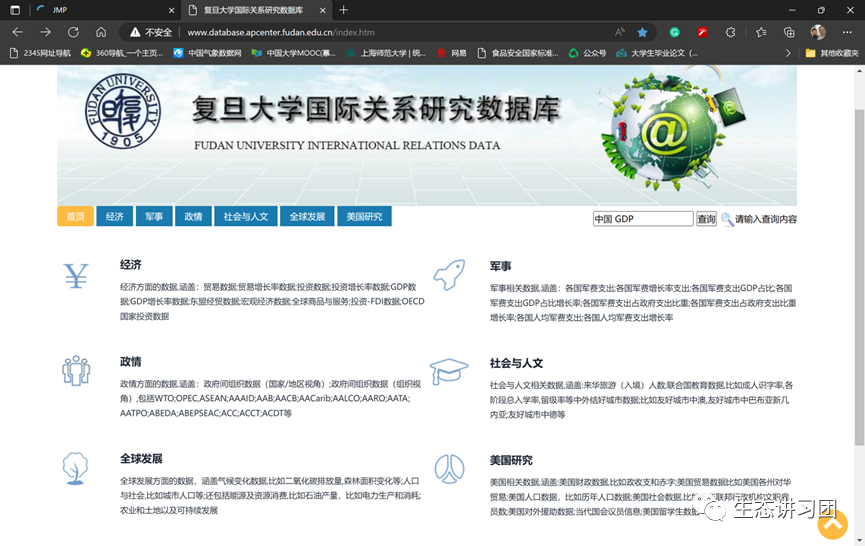865x546 pixels.
Task: Select the 政情 navigation tab
Action: pyautogui.click(x=193, y=216)
